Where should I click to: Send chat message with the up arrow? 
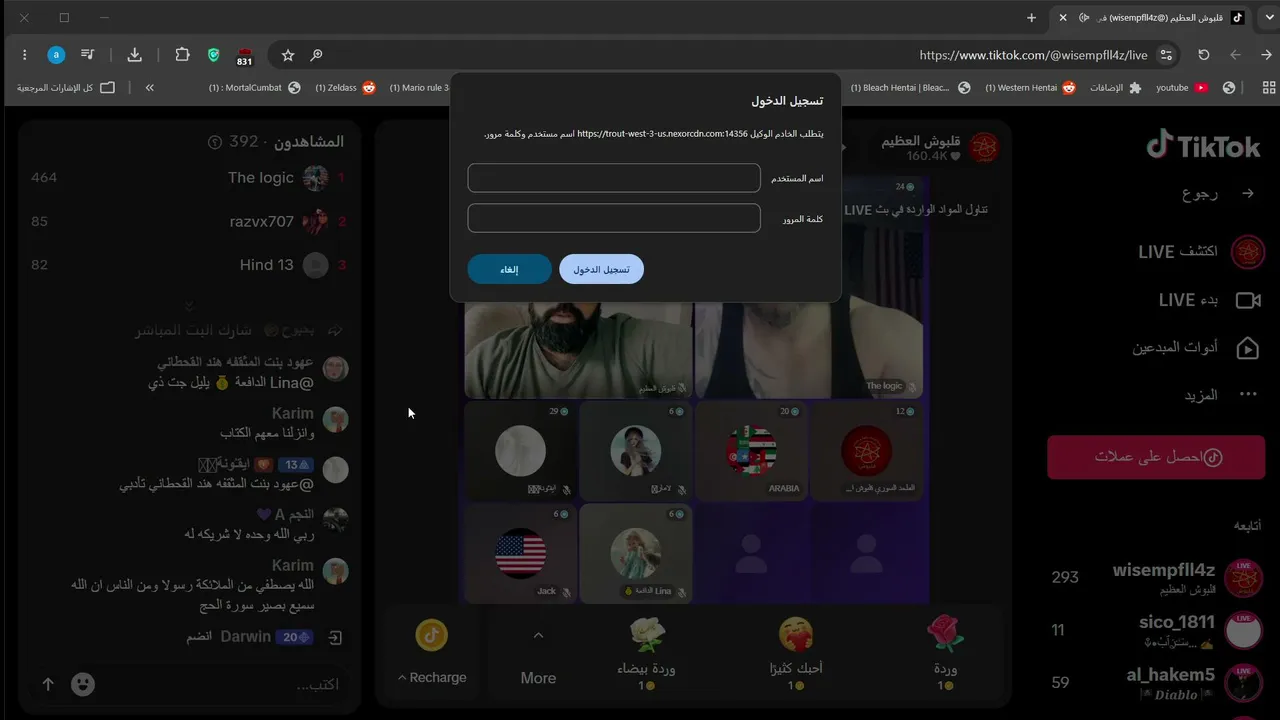point(48,684)
